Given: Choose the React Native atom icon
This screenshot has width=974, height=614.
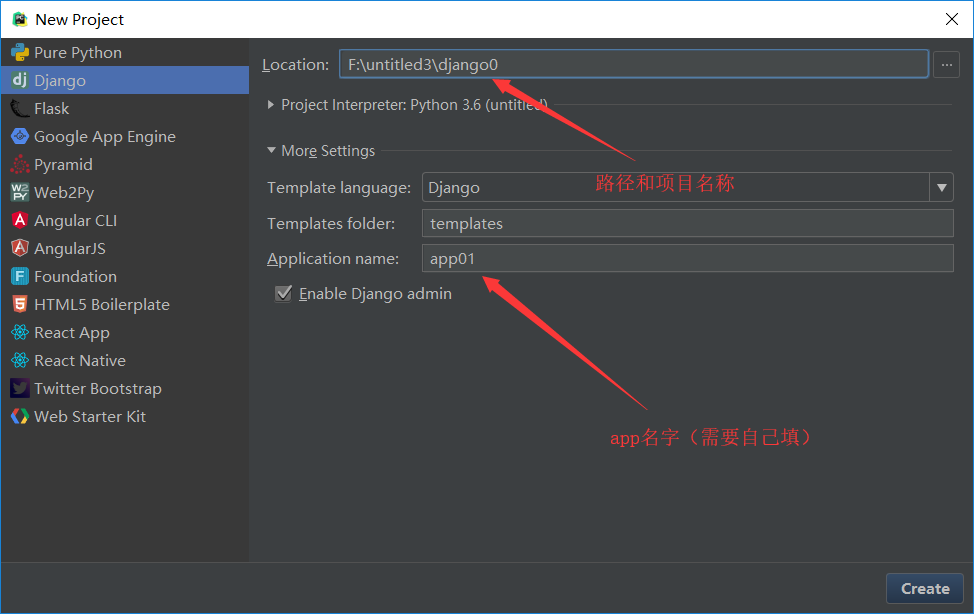Looking at the screenshot, I should 20,360.
